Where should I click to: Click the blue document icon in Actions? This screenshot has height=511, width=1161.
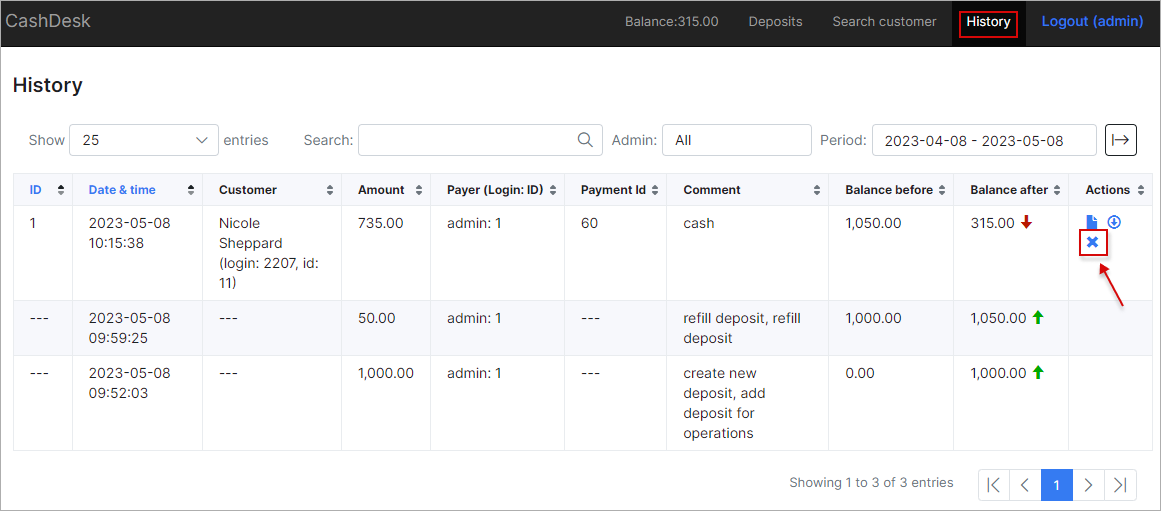coord(1091,222)
